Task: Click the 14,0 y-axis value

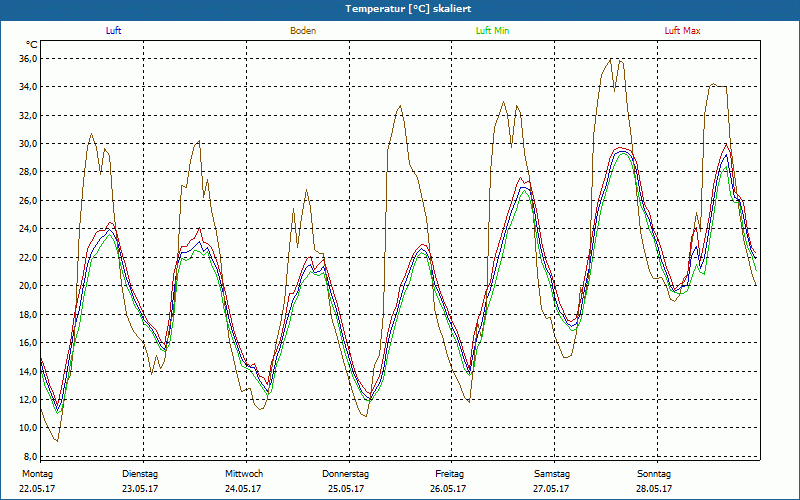Action: pyautogui.click(x=29, y=371)
